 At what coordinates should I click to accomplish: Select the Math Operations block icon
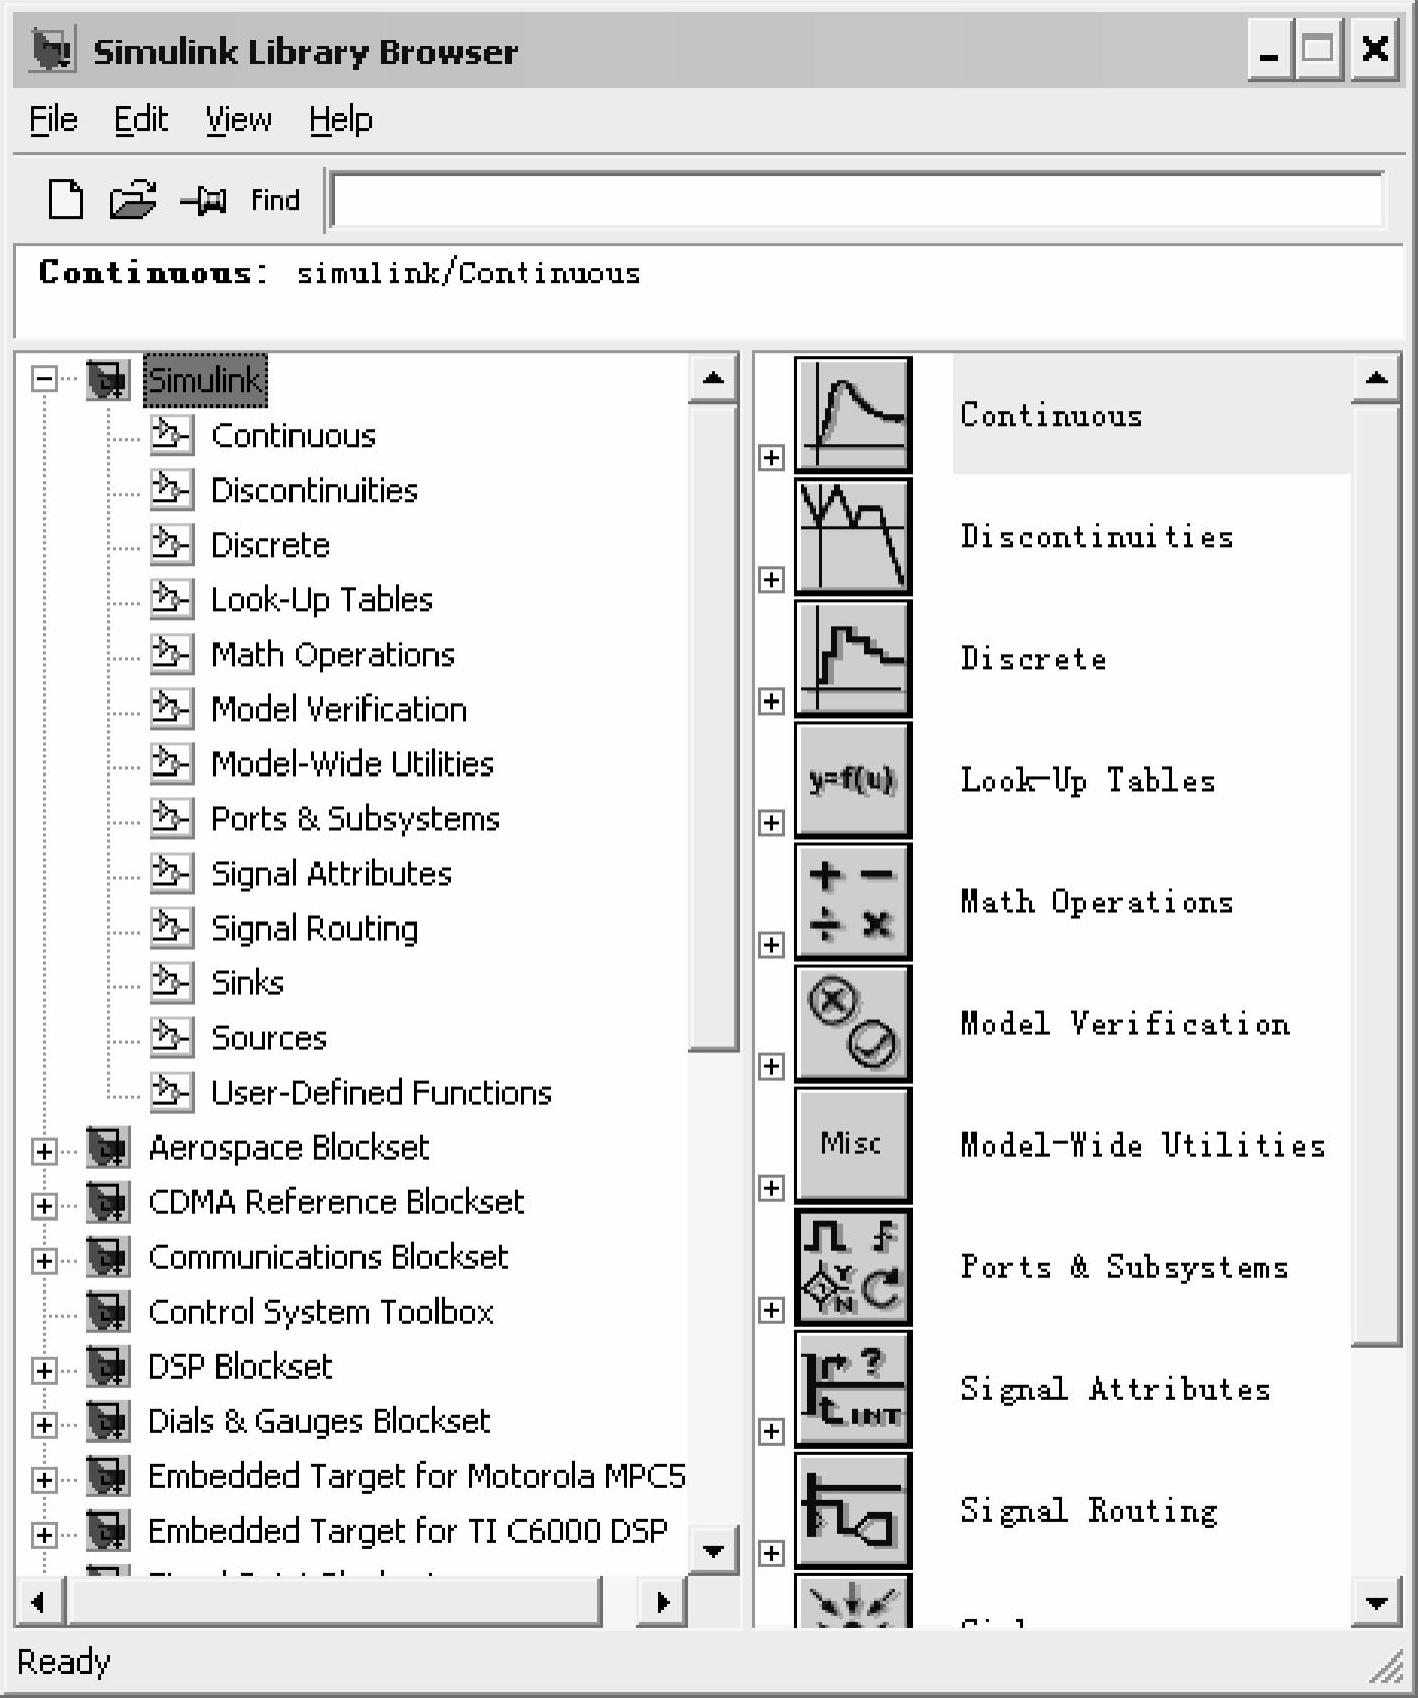point(853,902)
